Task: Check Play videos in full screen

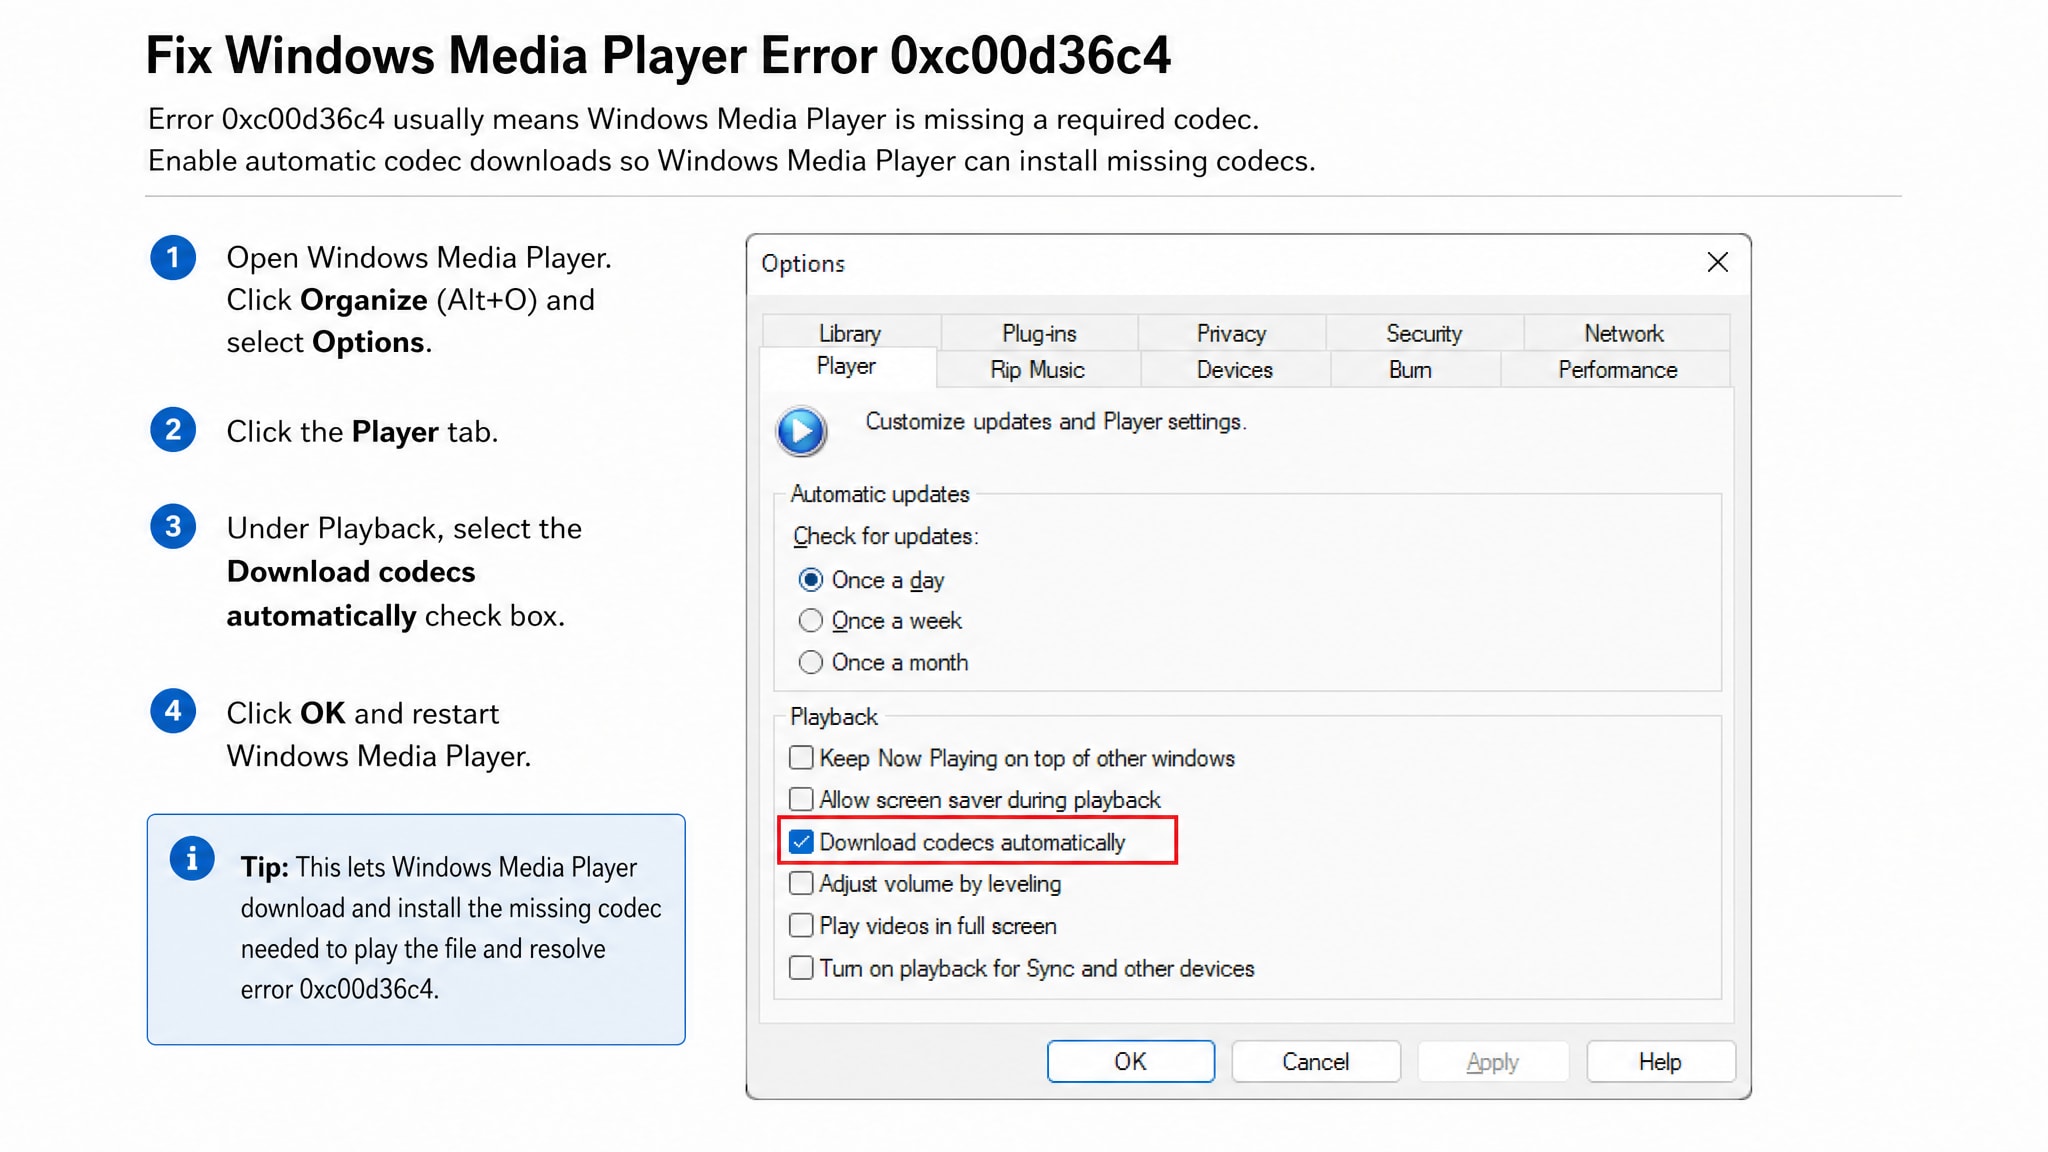Action: (801, 926)
